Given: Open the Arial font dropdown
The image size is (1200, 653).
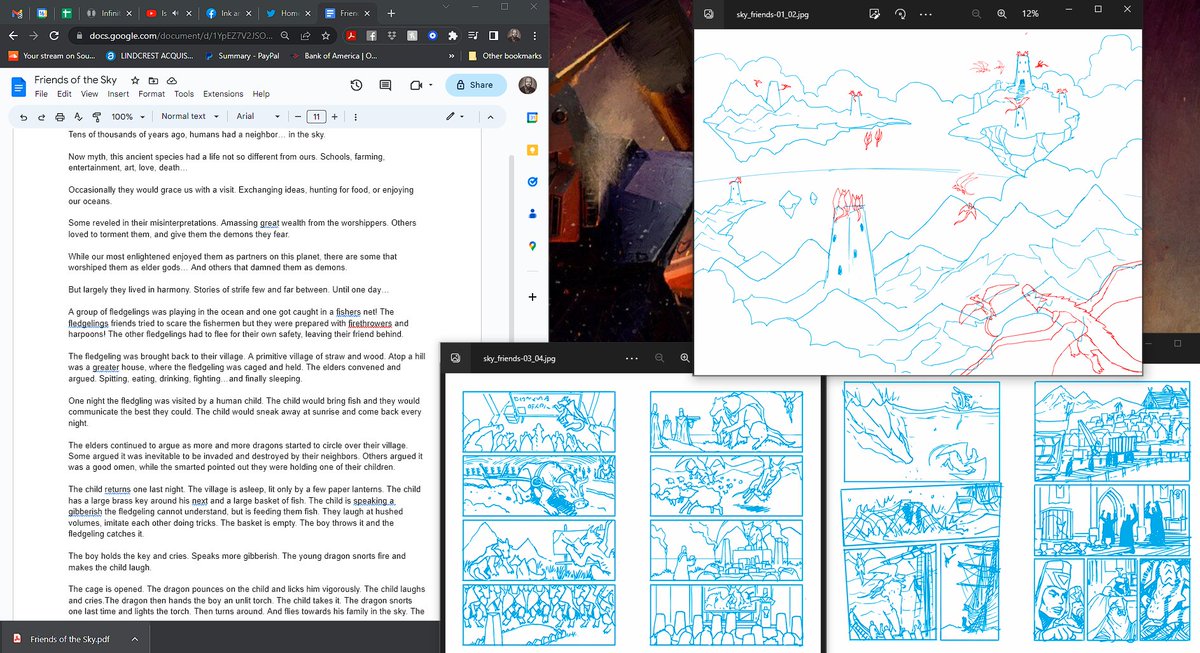Looking at the screenshot, I should 256,116.
